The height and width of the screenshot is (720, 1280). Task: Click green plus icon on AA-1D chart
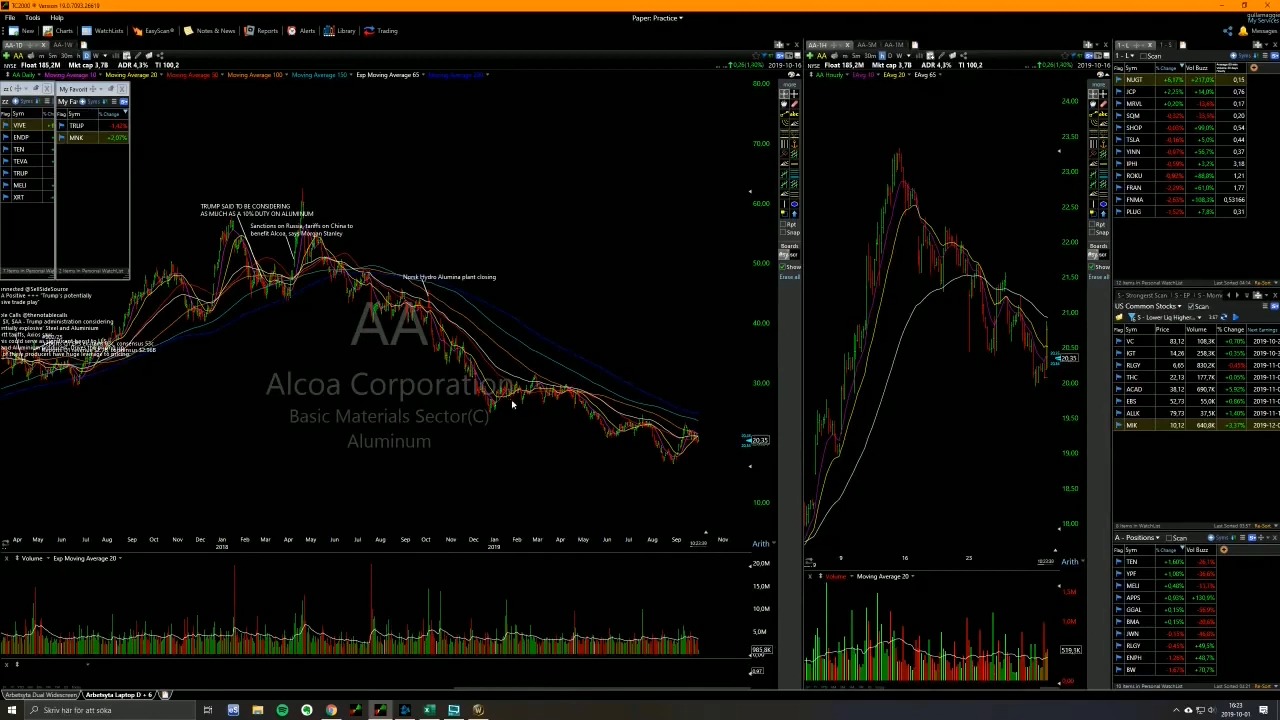(x=6, y=56)
